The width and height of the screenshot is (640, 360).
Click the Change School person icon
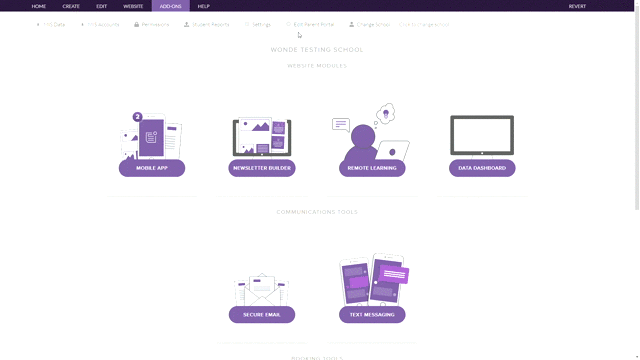tap(351, 24)
